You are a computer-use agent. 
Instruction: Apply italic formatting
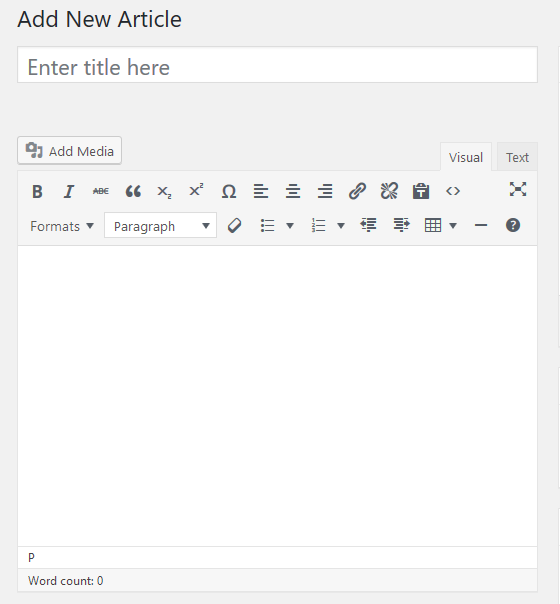tap(69, 191)
